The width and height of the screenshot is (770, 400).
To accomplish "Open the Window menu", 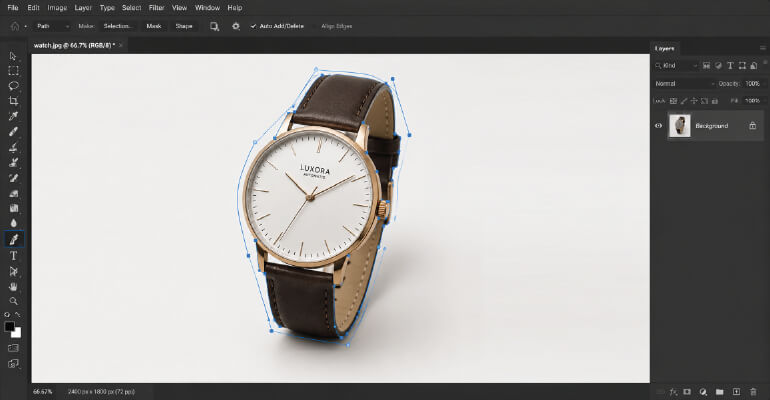I will (207, 8).
